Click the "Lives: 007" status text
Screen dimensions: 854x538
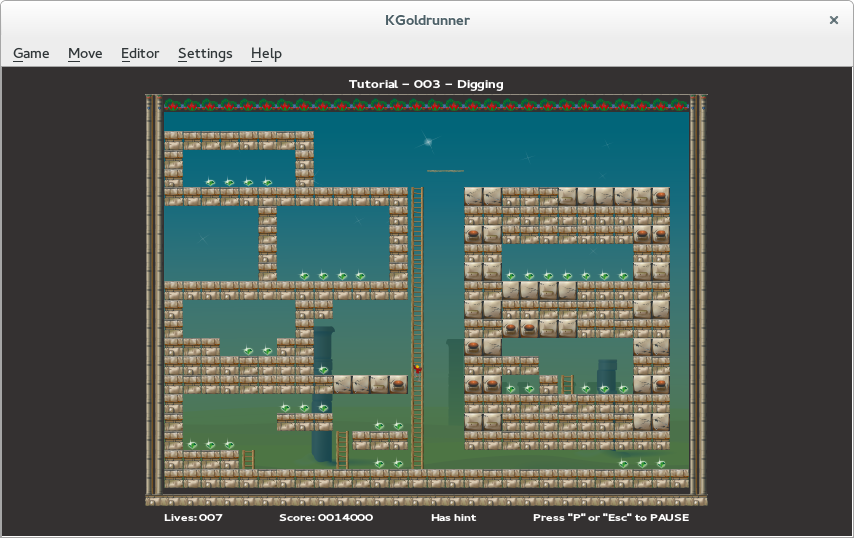193,517
